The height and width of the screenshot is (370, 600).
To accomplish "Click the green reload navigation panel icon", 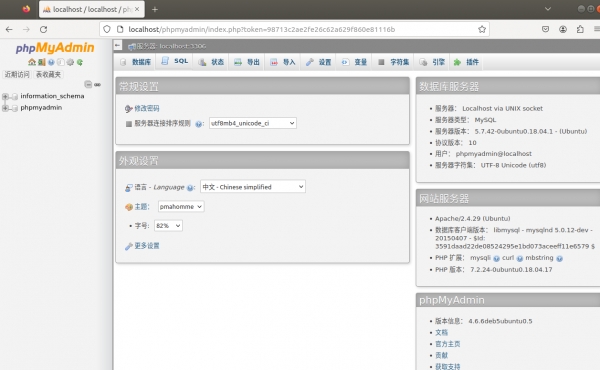I will click(x=80, y=62).
